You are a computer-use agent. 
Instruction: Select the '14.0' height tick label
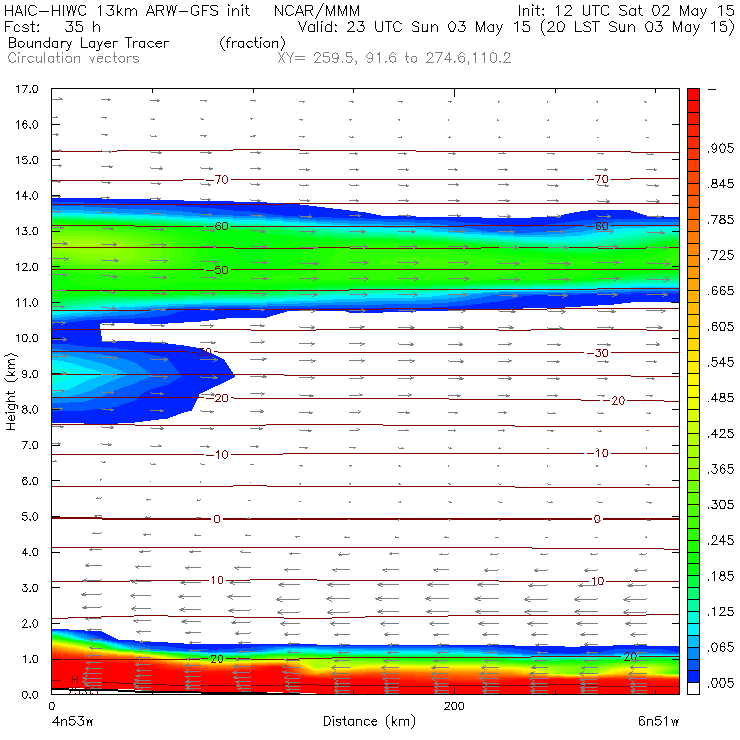click(27, 196)
